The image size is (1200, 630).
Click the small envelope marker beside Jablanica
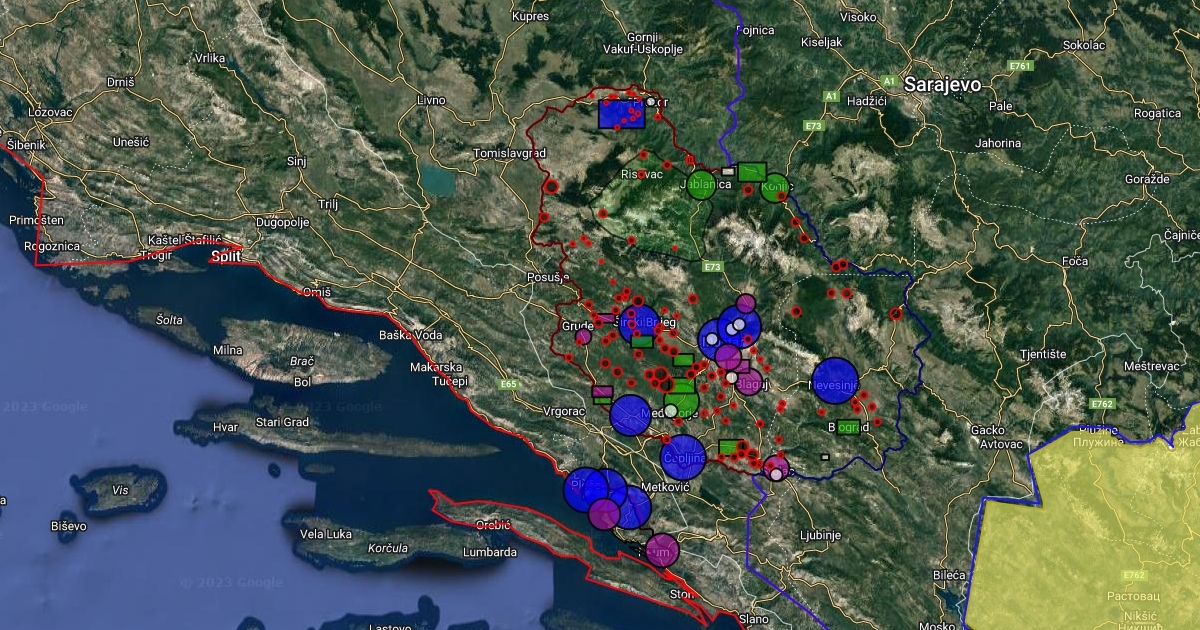pos(728,171)
